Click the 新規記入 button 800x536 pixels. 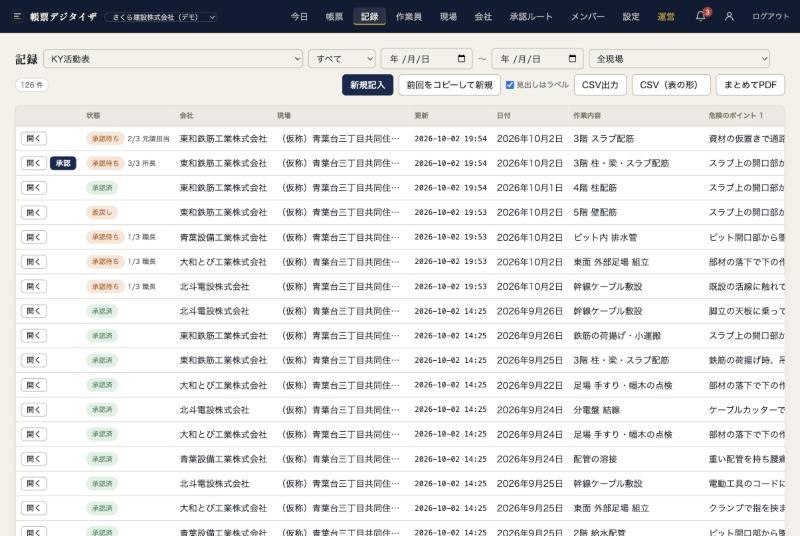coord(367,85)
